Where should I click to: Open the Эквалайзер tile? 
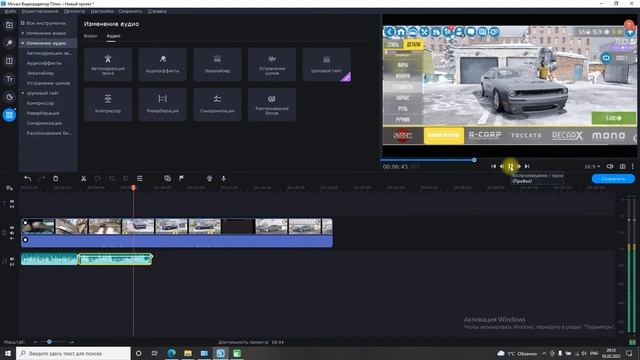pyautogui.click(x=217, y=64)
